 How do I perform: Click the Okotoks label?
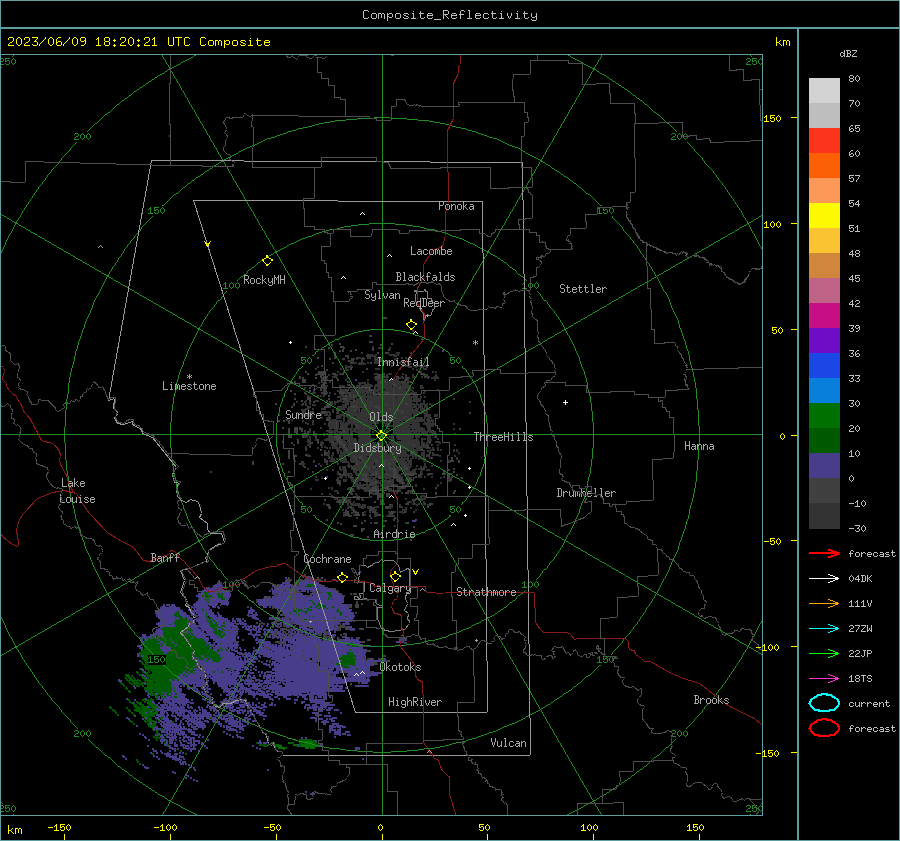(x=400, y=668)
